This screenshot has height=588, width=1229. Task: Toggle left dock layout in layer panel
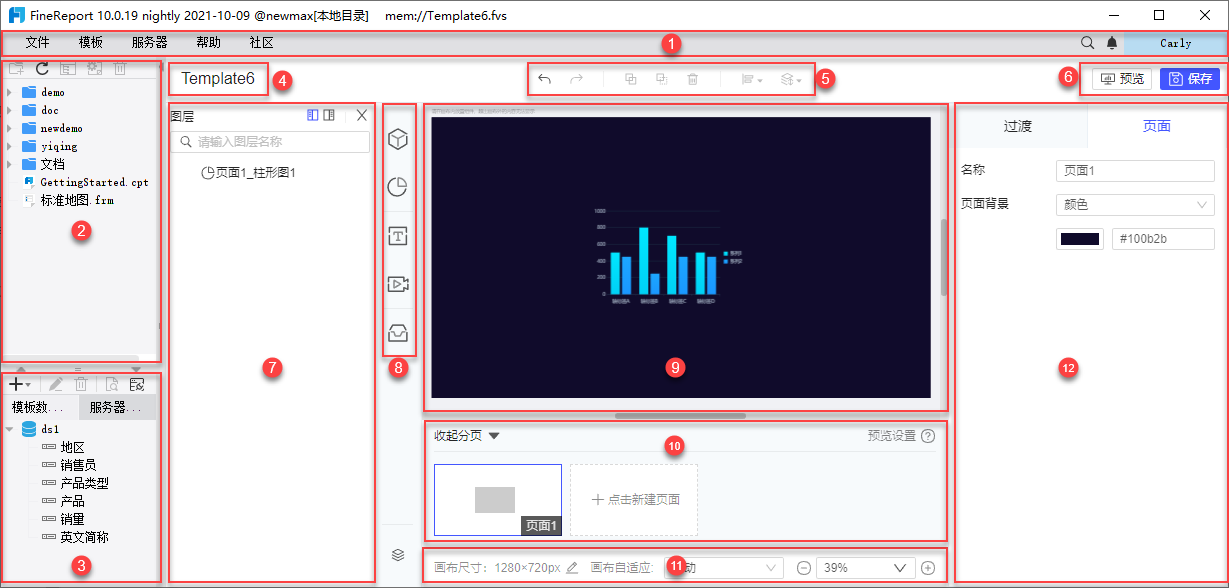click(313, 115)
